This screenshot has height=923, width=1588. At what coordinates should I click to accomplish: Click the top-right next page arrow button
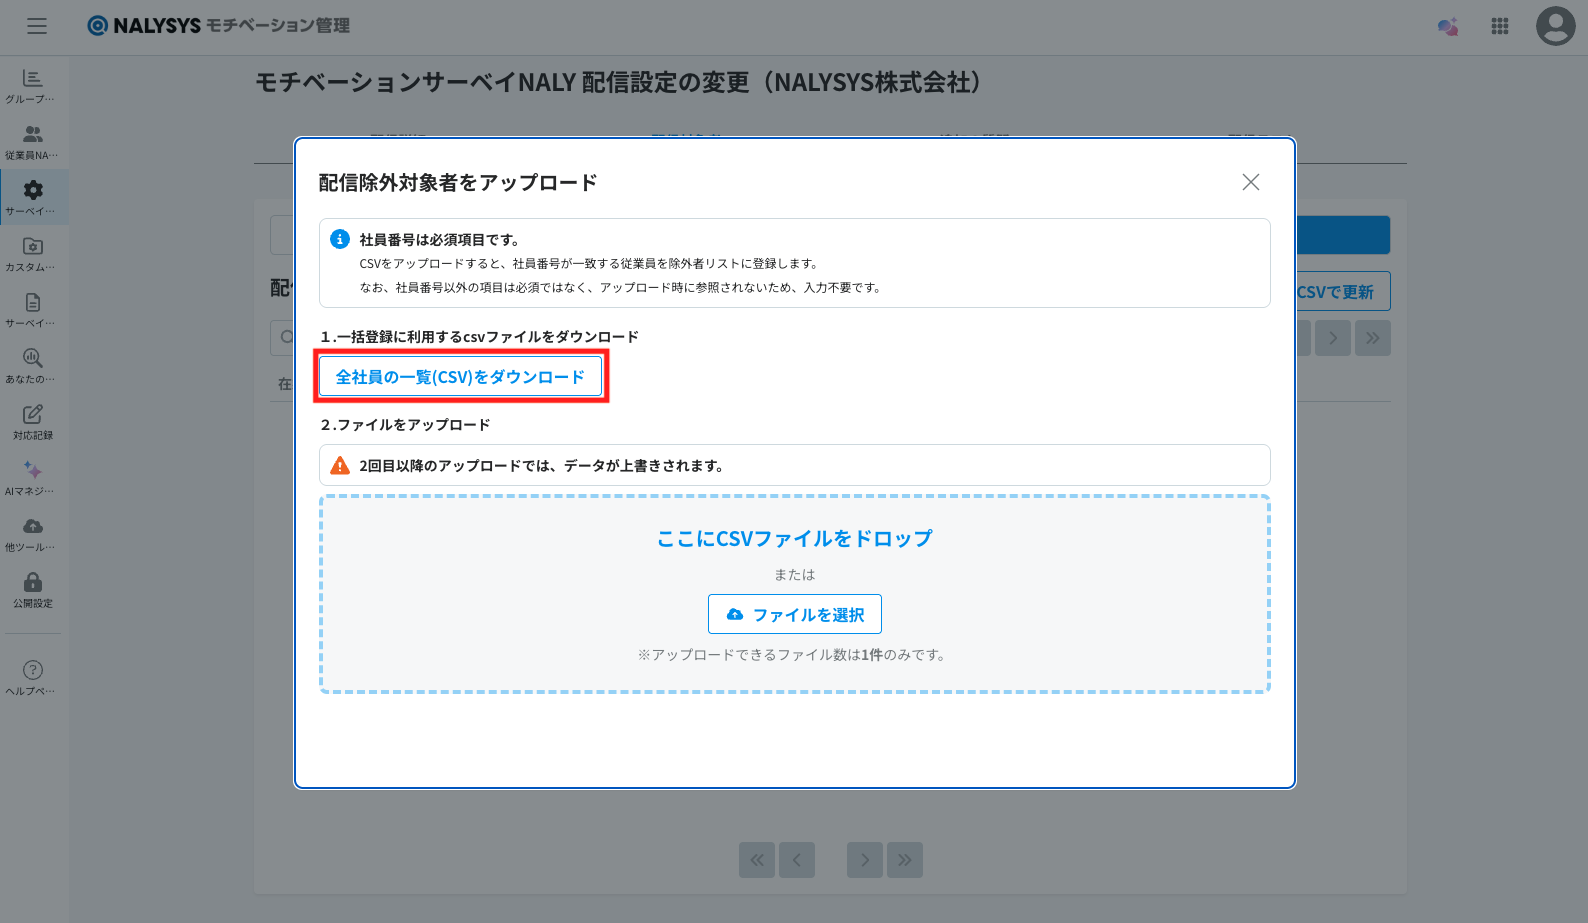pyautogui.click(x=1333, y=338)
